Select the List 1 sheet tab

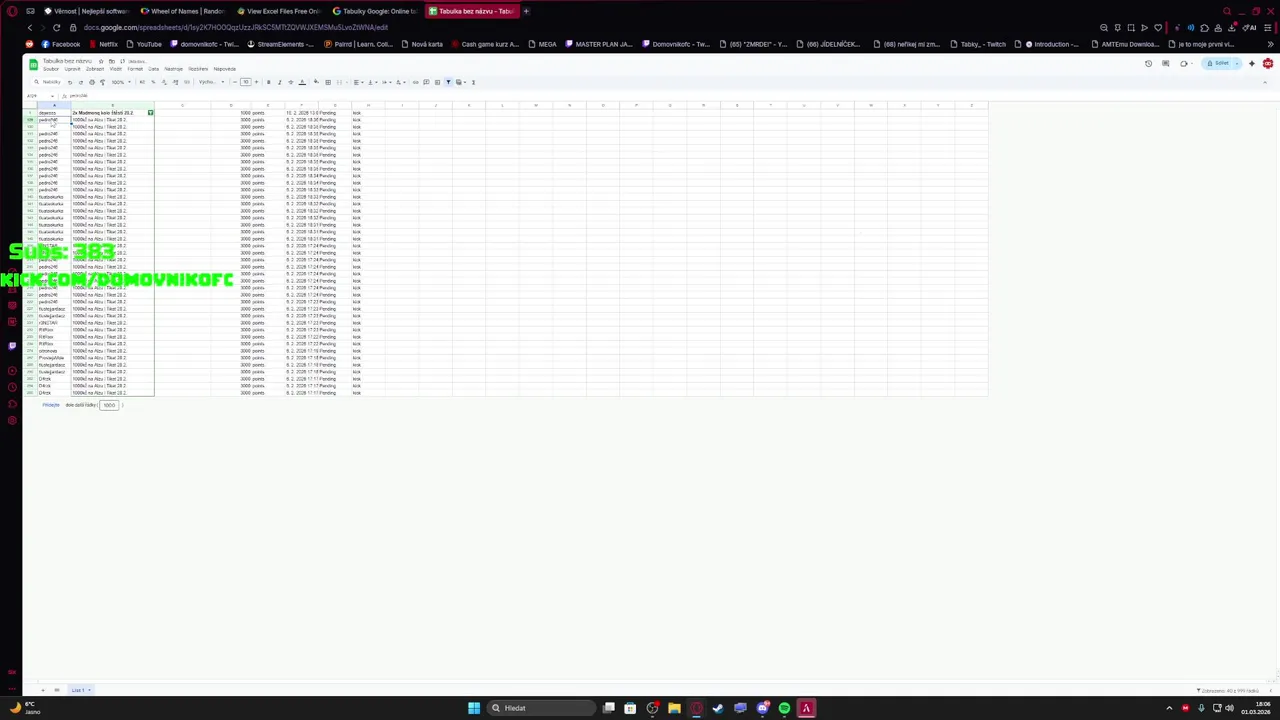coord(81,690)
